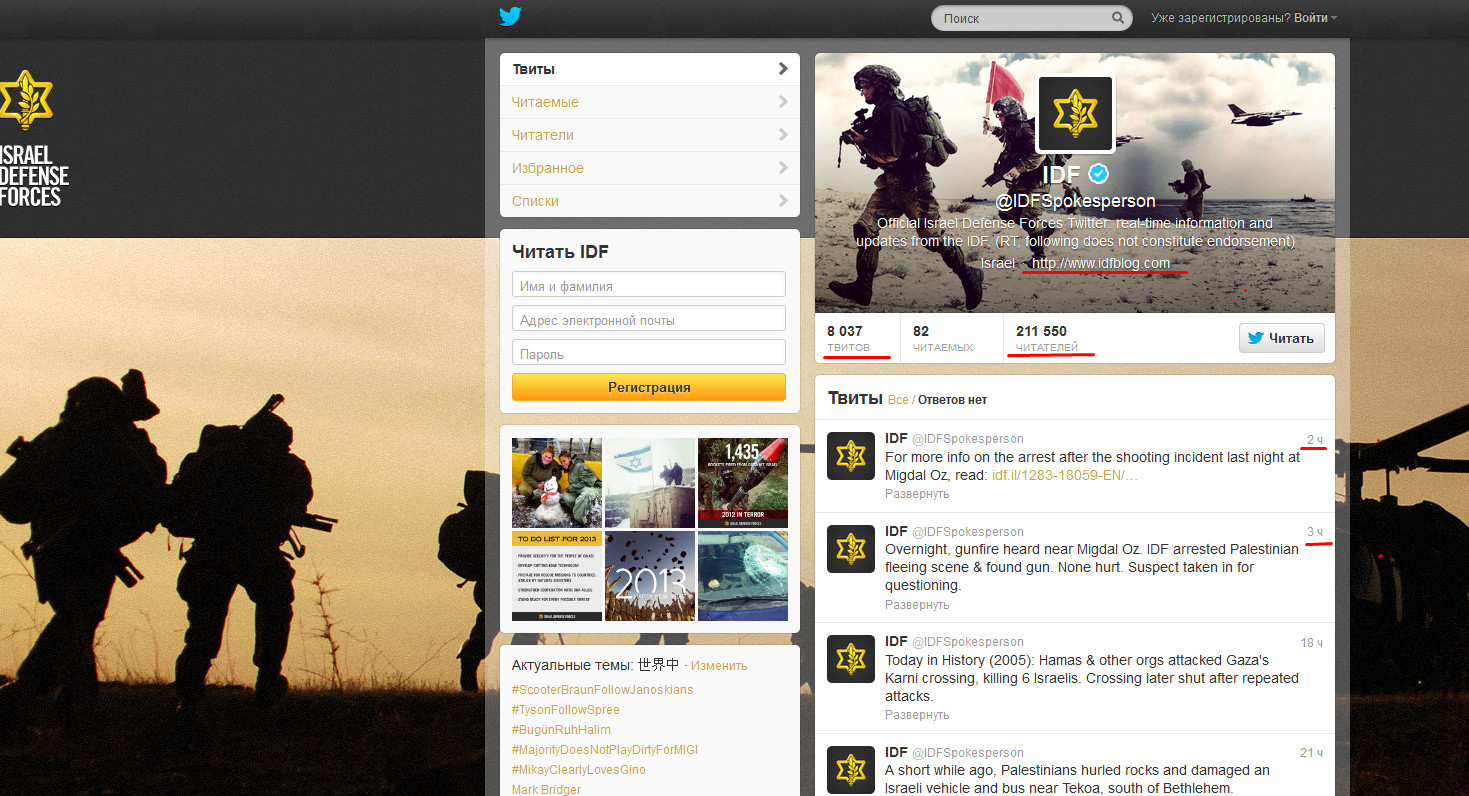This screenshot has height=796, width=1469.
Task: Click Israel Defense Forces logo in left background
Action: point(33,139)
